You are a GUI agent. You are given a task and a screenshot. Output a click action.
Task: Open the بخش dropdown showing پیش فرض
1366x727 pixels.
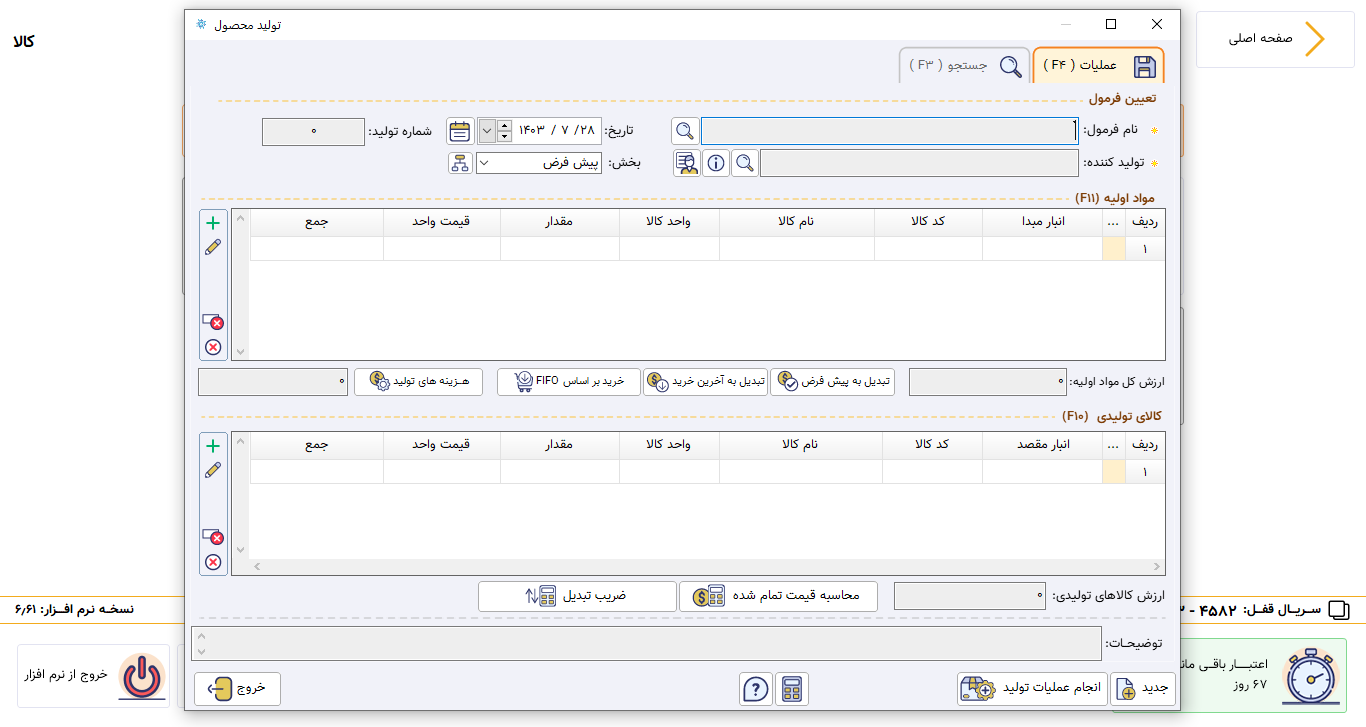[539, 162]
